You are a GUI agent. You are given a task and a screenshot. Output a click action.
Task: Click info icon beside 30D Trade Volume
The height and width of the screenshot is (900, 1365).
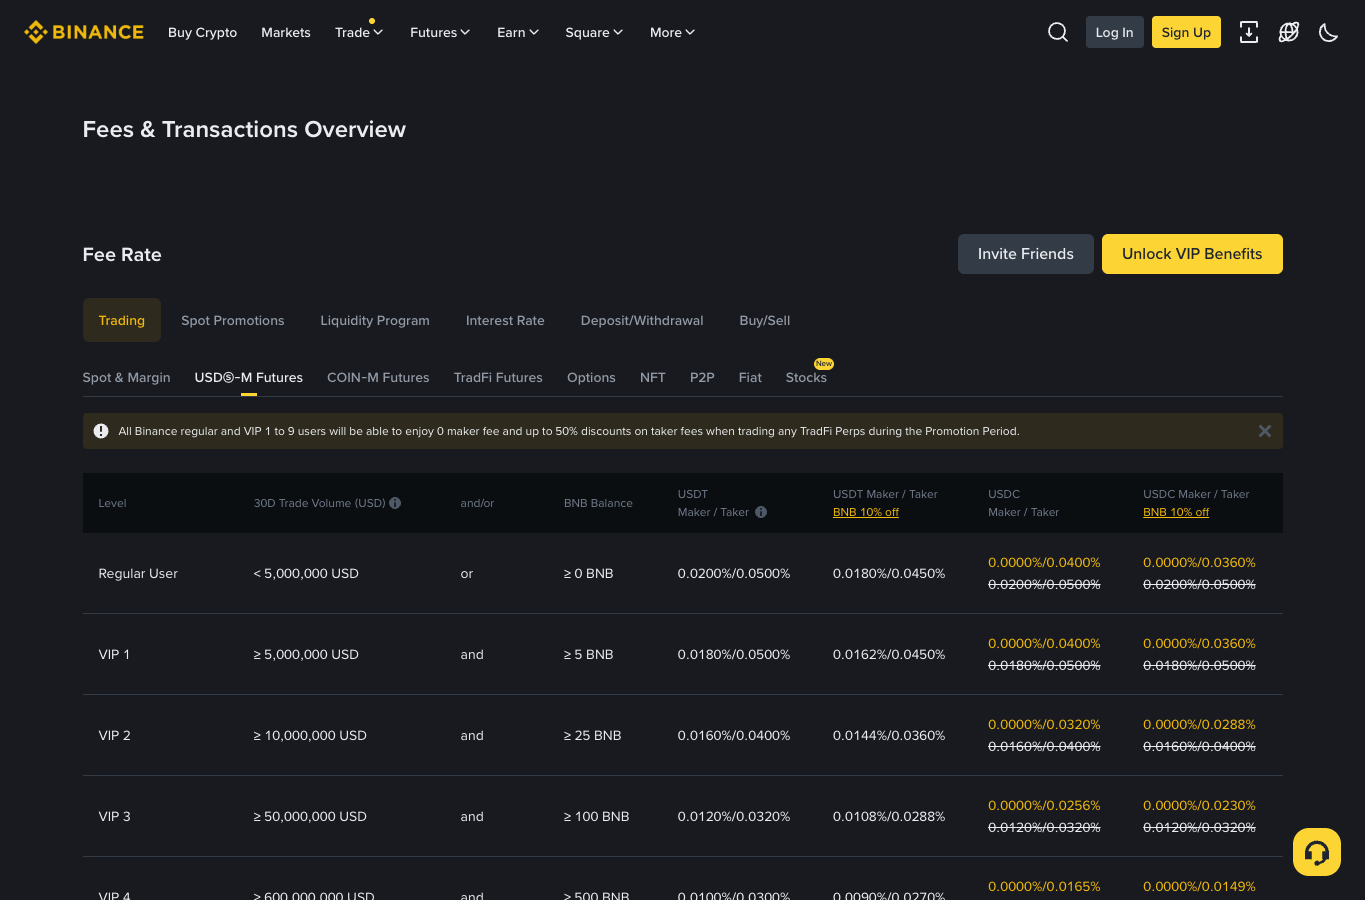click(x=395, y=503)
